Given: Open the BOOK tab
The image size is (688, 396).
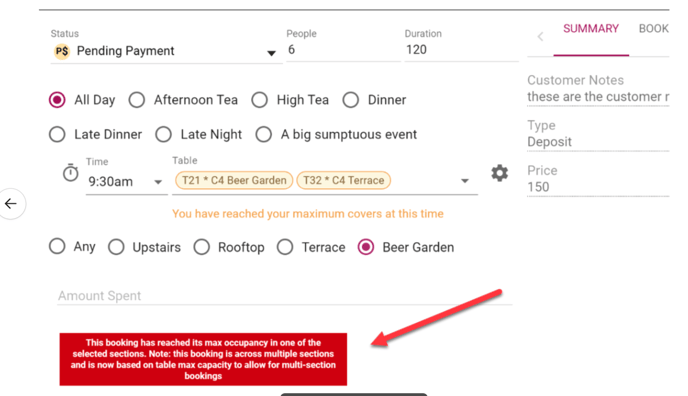Looking at the screenshot, I should pyautogui.click(x=653, y=29).
